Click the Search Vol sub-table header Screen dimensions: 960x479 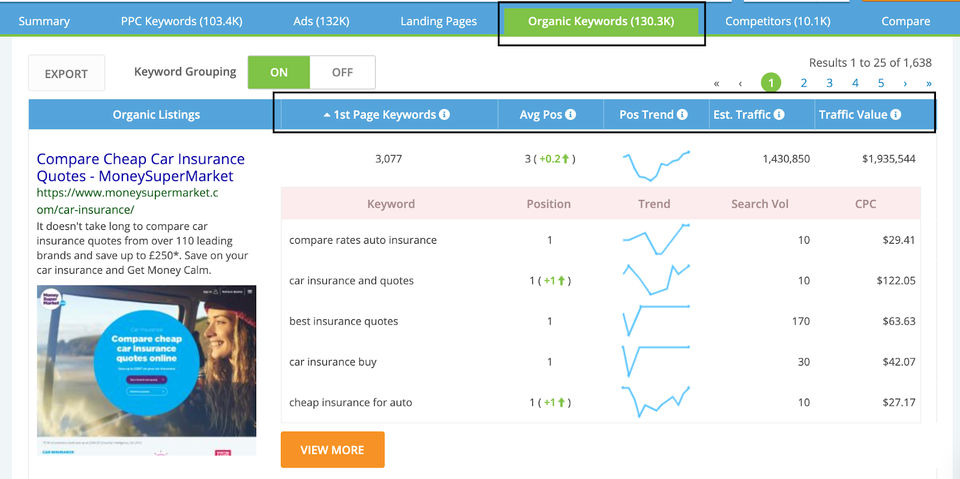[x=760, y=204]
